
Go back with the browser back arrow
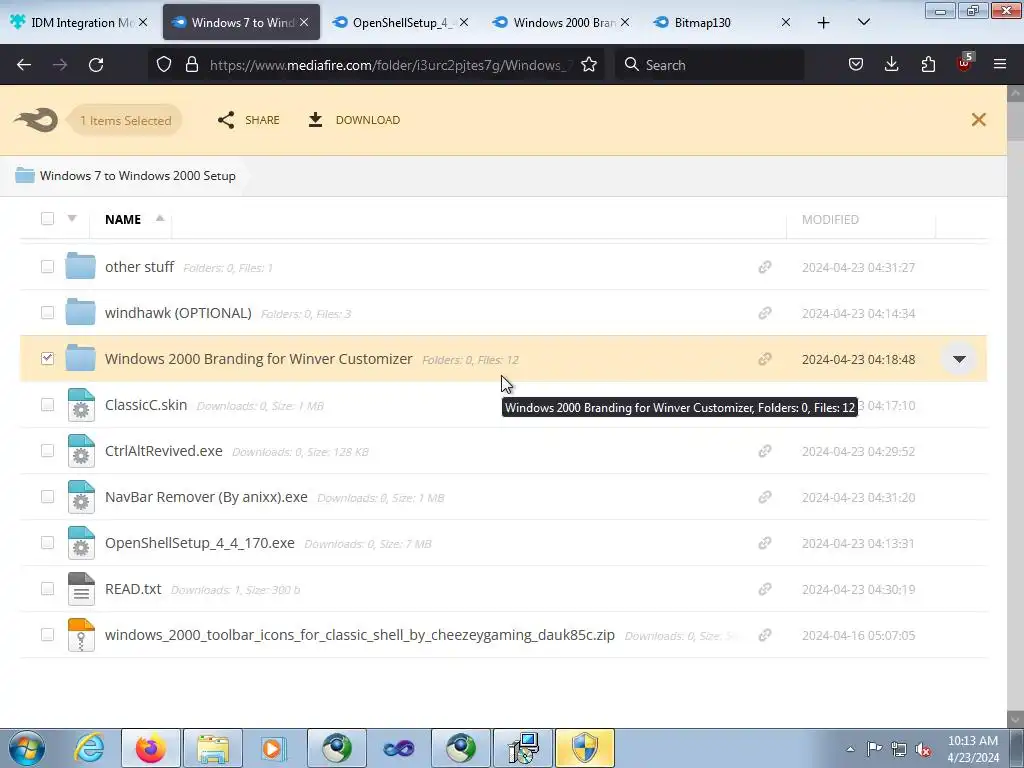tap(24, 65)
